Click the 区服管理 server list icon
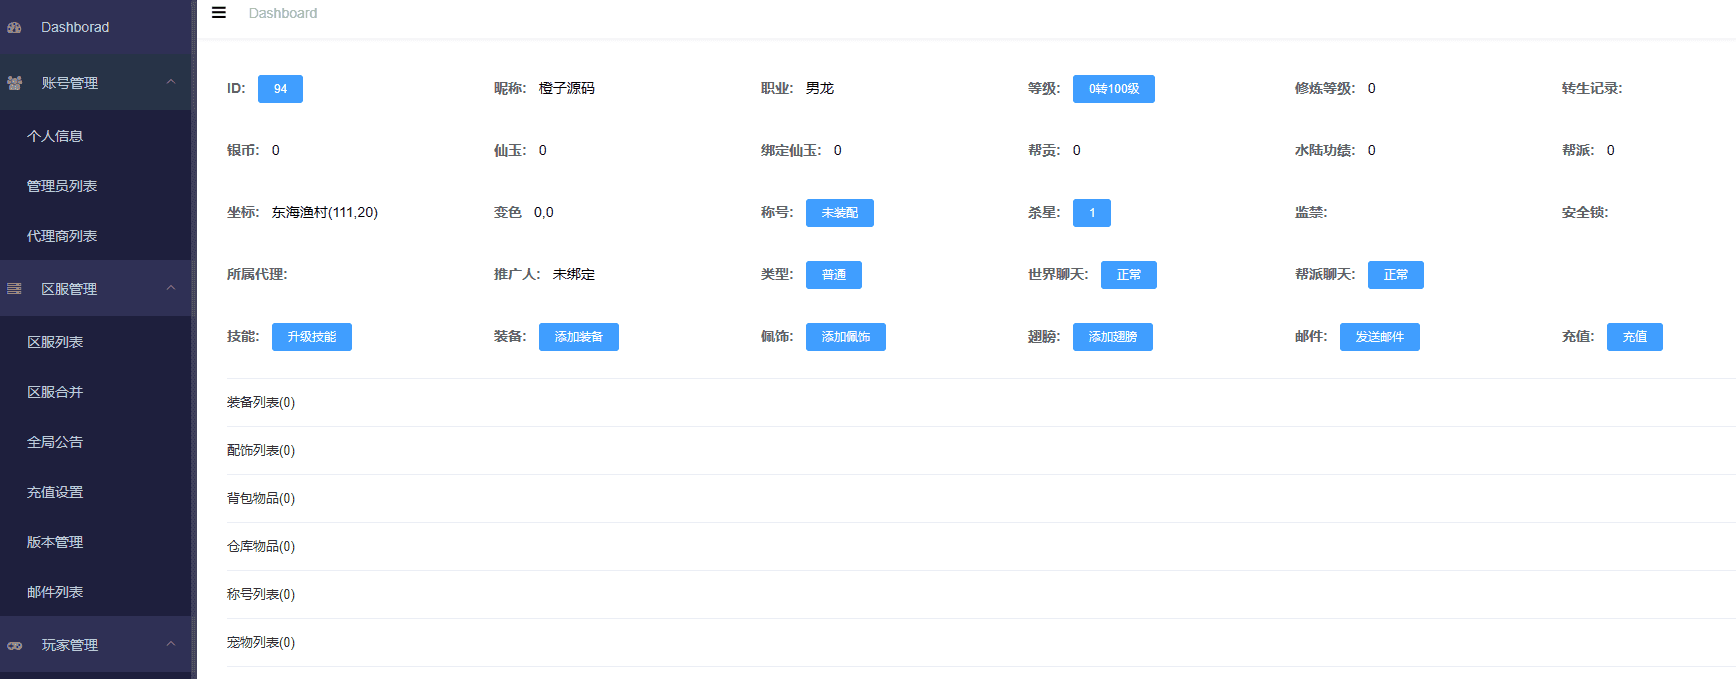Image resolution: width=1736 pixels, height=679 pixels. [x=15, y=289]
